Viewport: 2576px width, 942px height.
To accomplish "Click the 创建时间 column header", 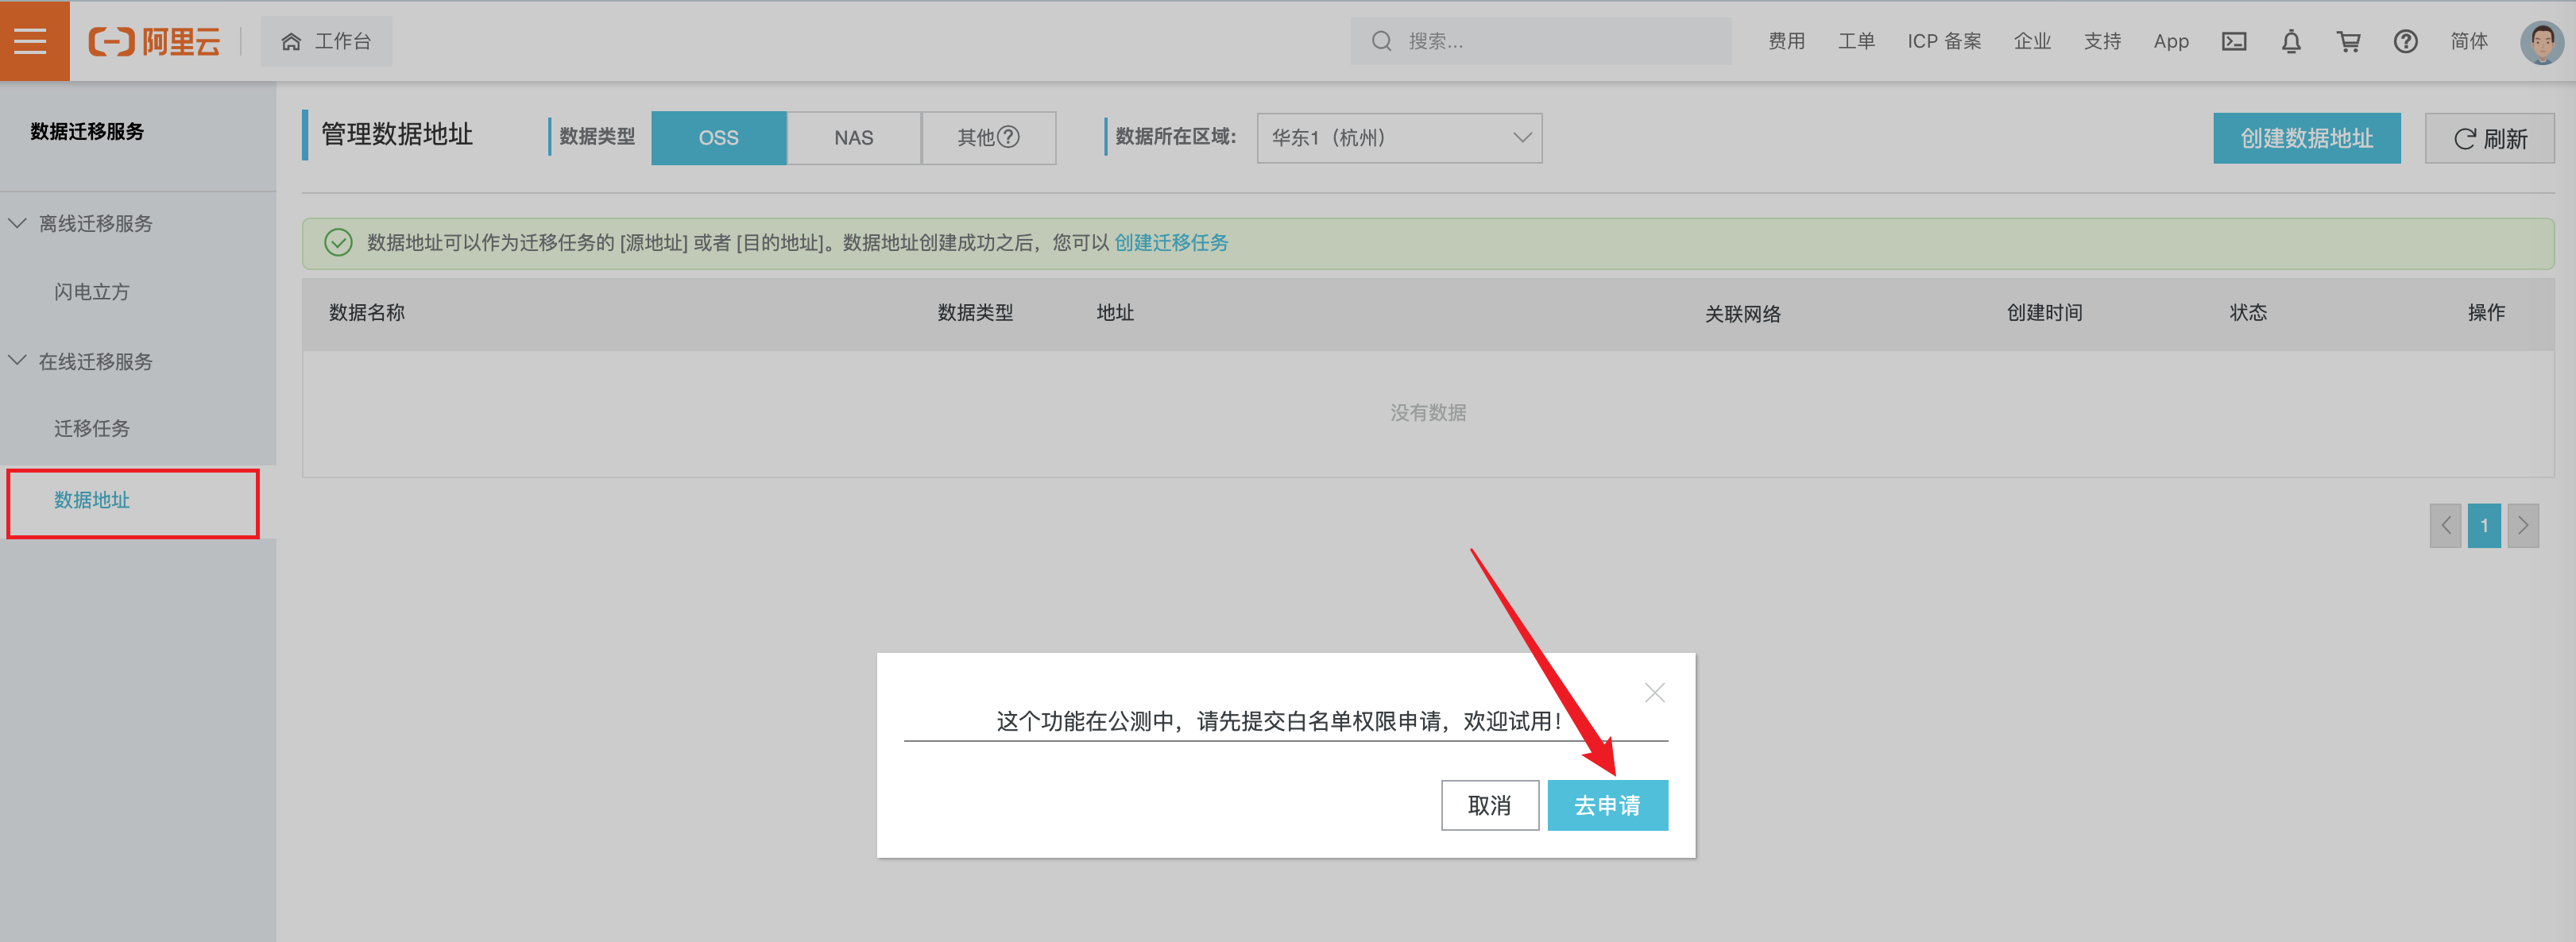I will pyautogui.click(x=2044, y=313).
